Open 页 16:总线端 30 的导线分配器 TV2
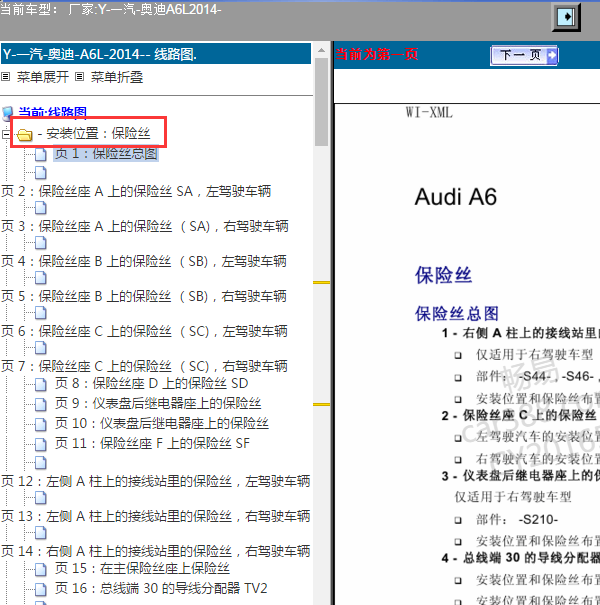600x605 pixels. click(161, 588)
